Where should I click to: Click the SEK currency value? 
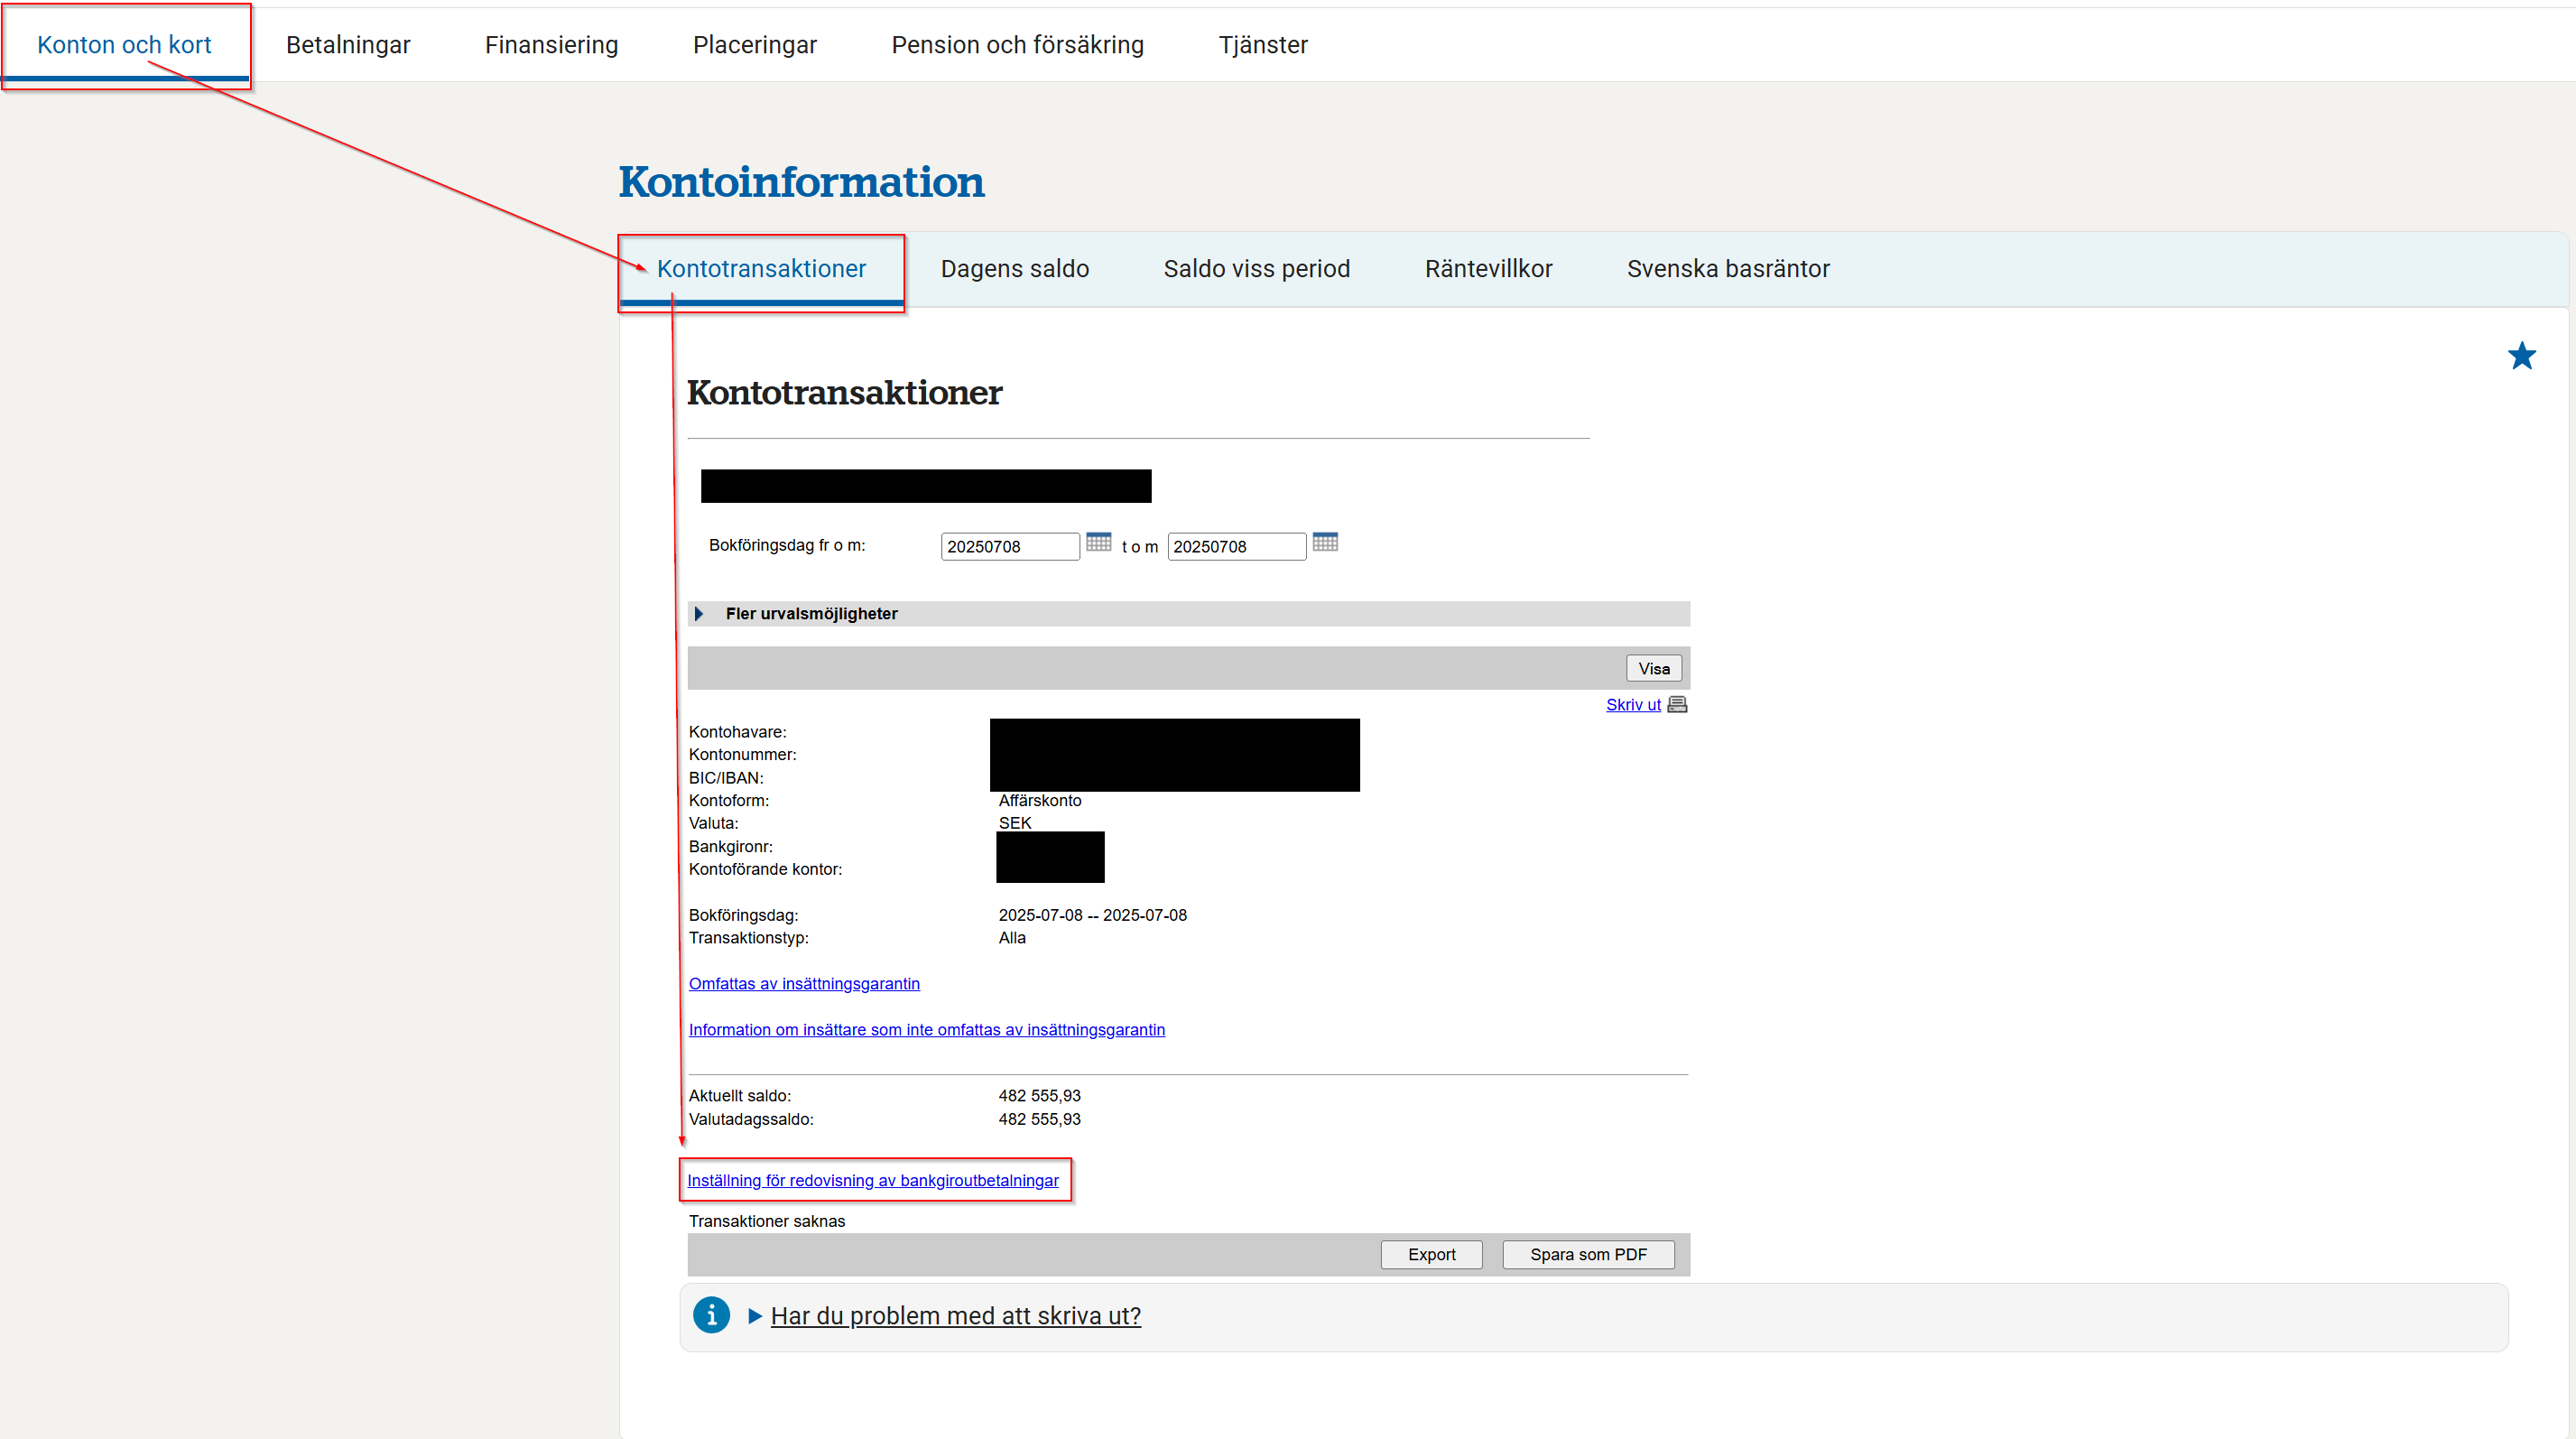[x=1014, y=823]
